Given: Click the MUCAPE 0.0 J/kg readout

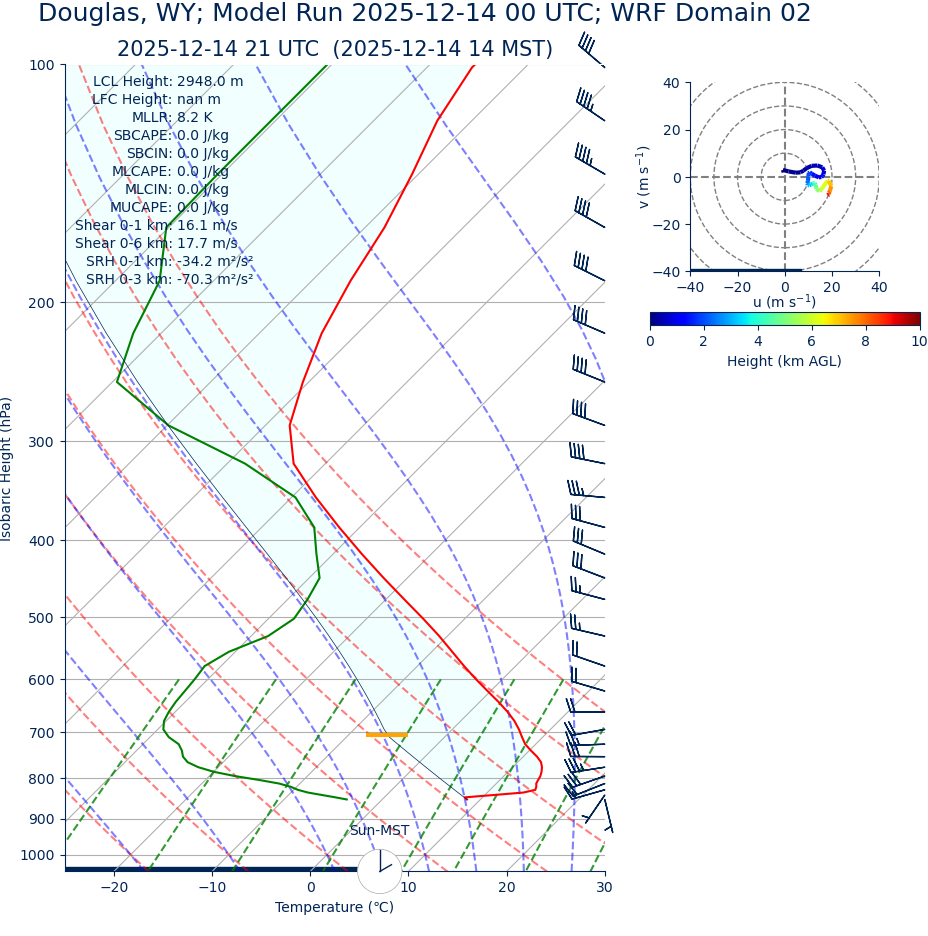Looking at the screenshot, I should coord(169,207).
